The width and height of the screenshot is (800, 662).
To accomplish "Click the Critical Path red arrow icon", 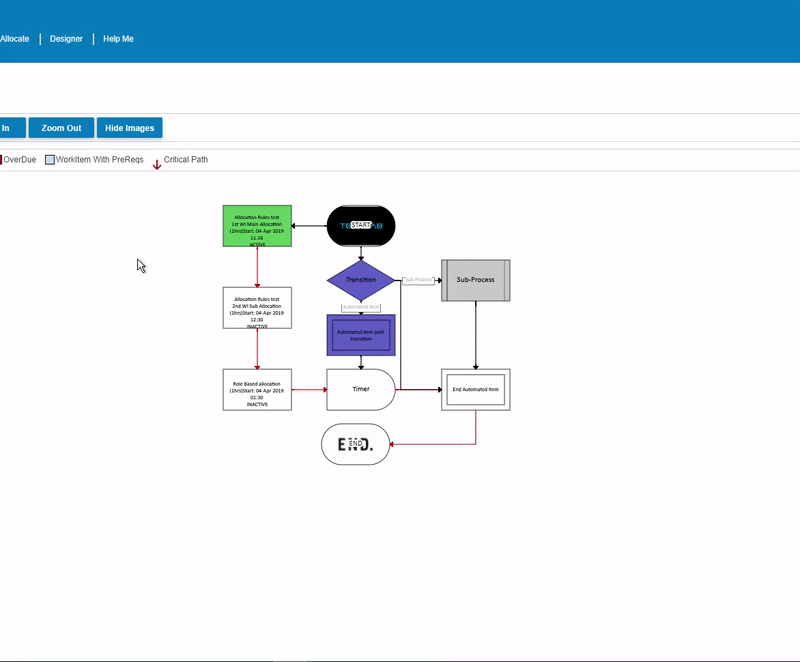I will (x=157, y=164).
